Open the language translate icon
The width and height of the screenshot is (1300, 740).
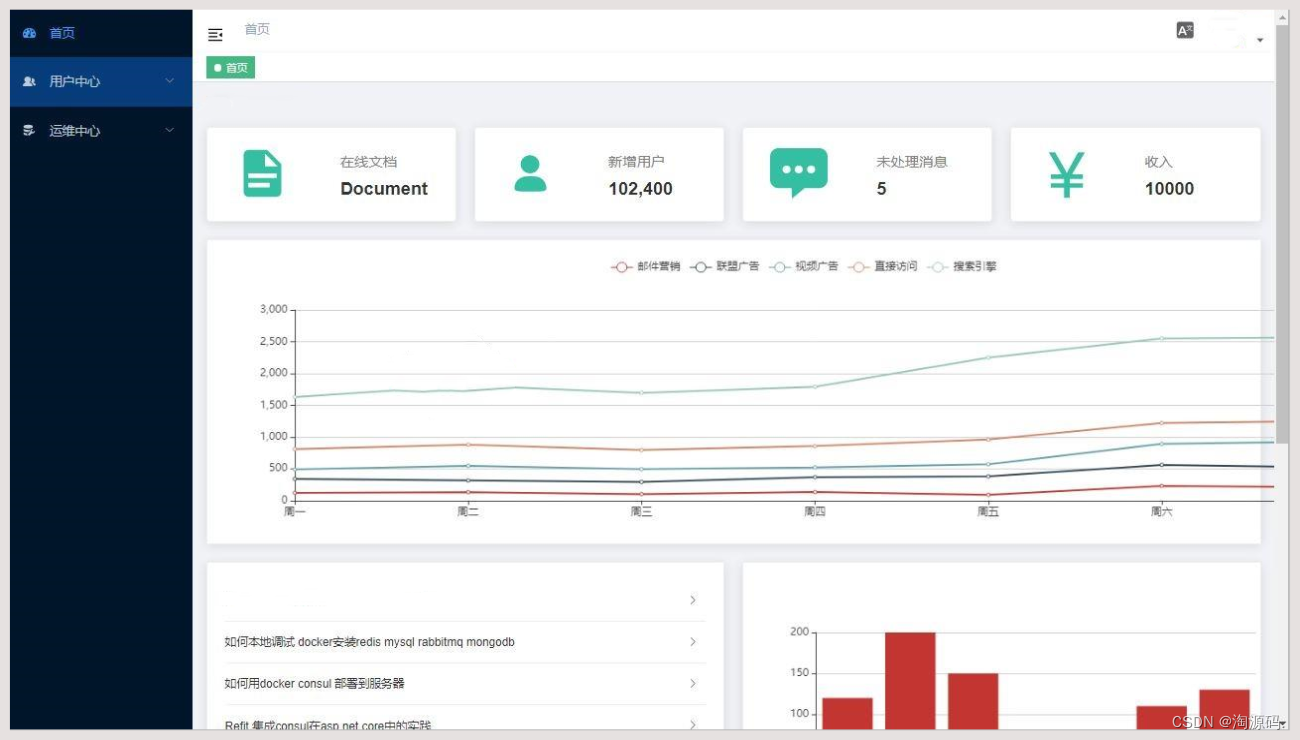tap(1185, 30)
